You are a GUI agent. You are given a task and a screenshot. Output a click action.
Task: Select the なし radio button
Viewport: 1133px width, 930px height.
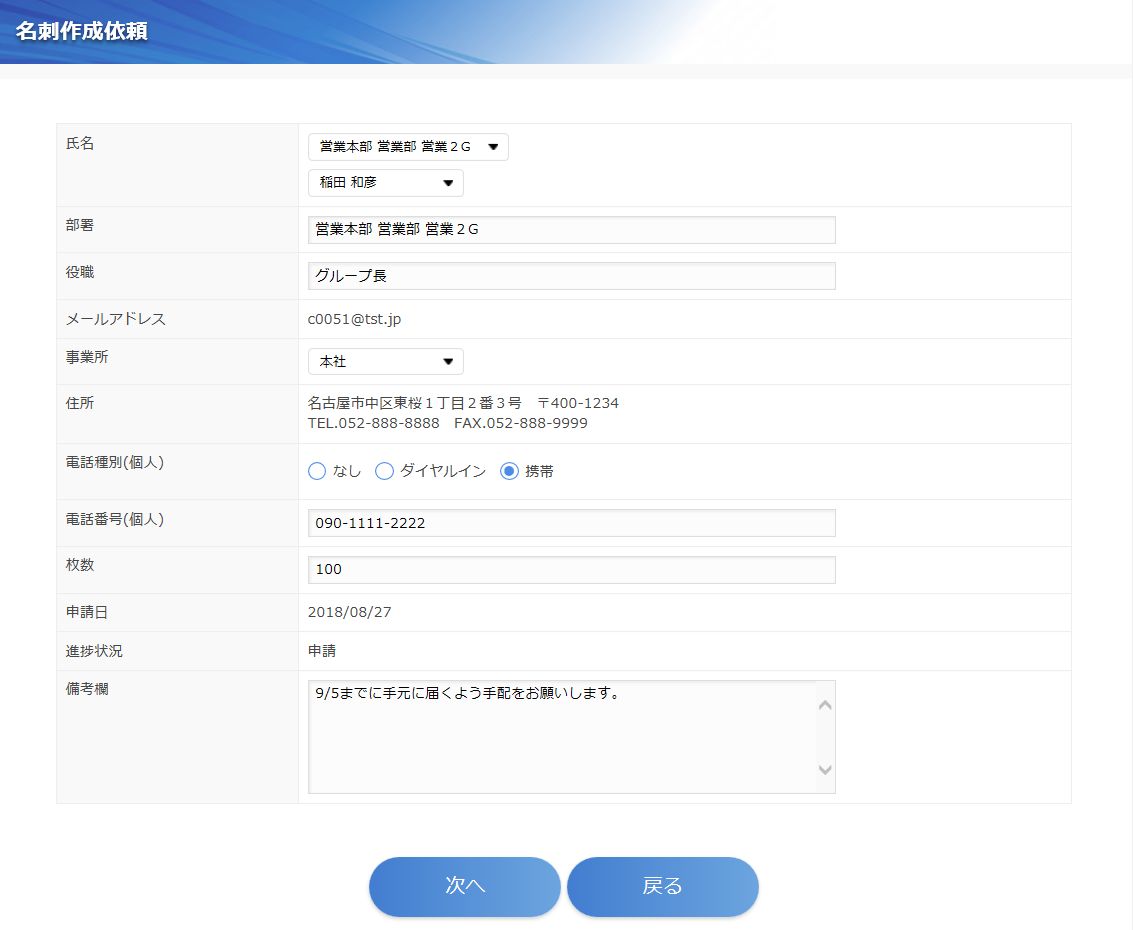(x=318, y=471)
